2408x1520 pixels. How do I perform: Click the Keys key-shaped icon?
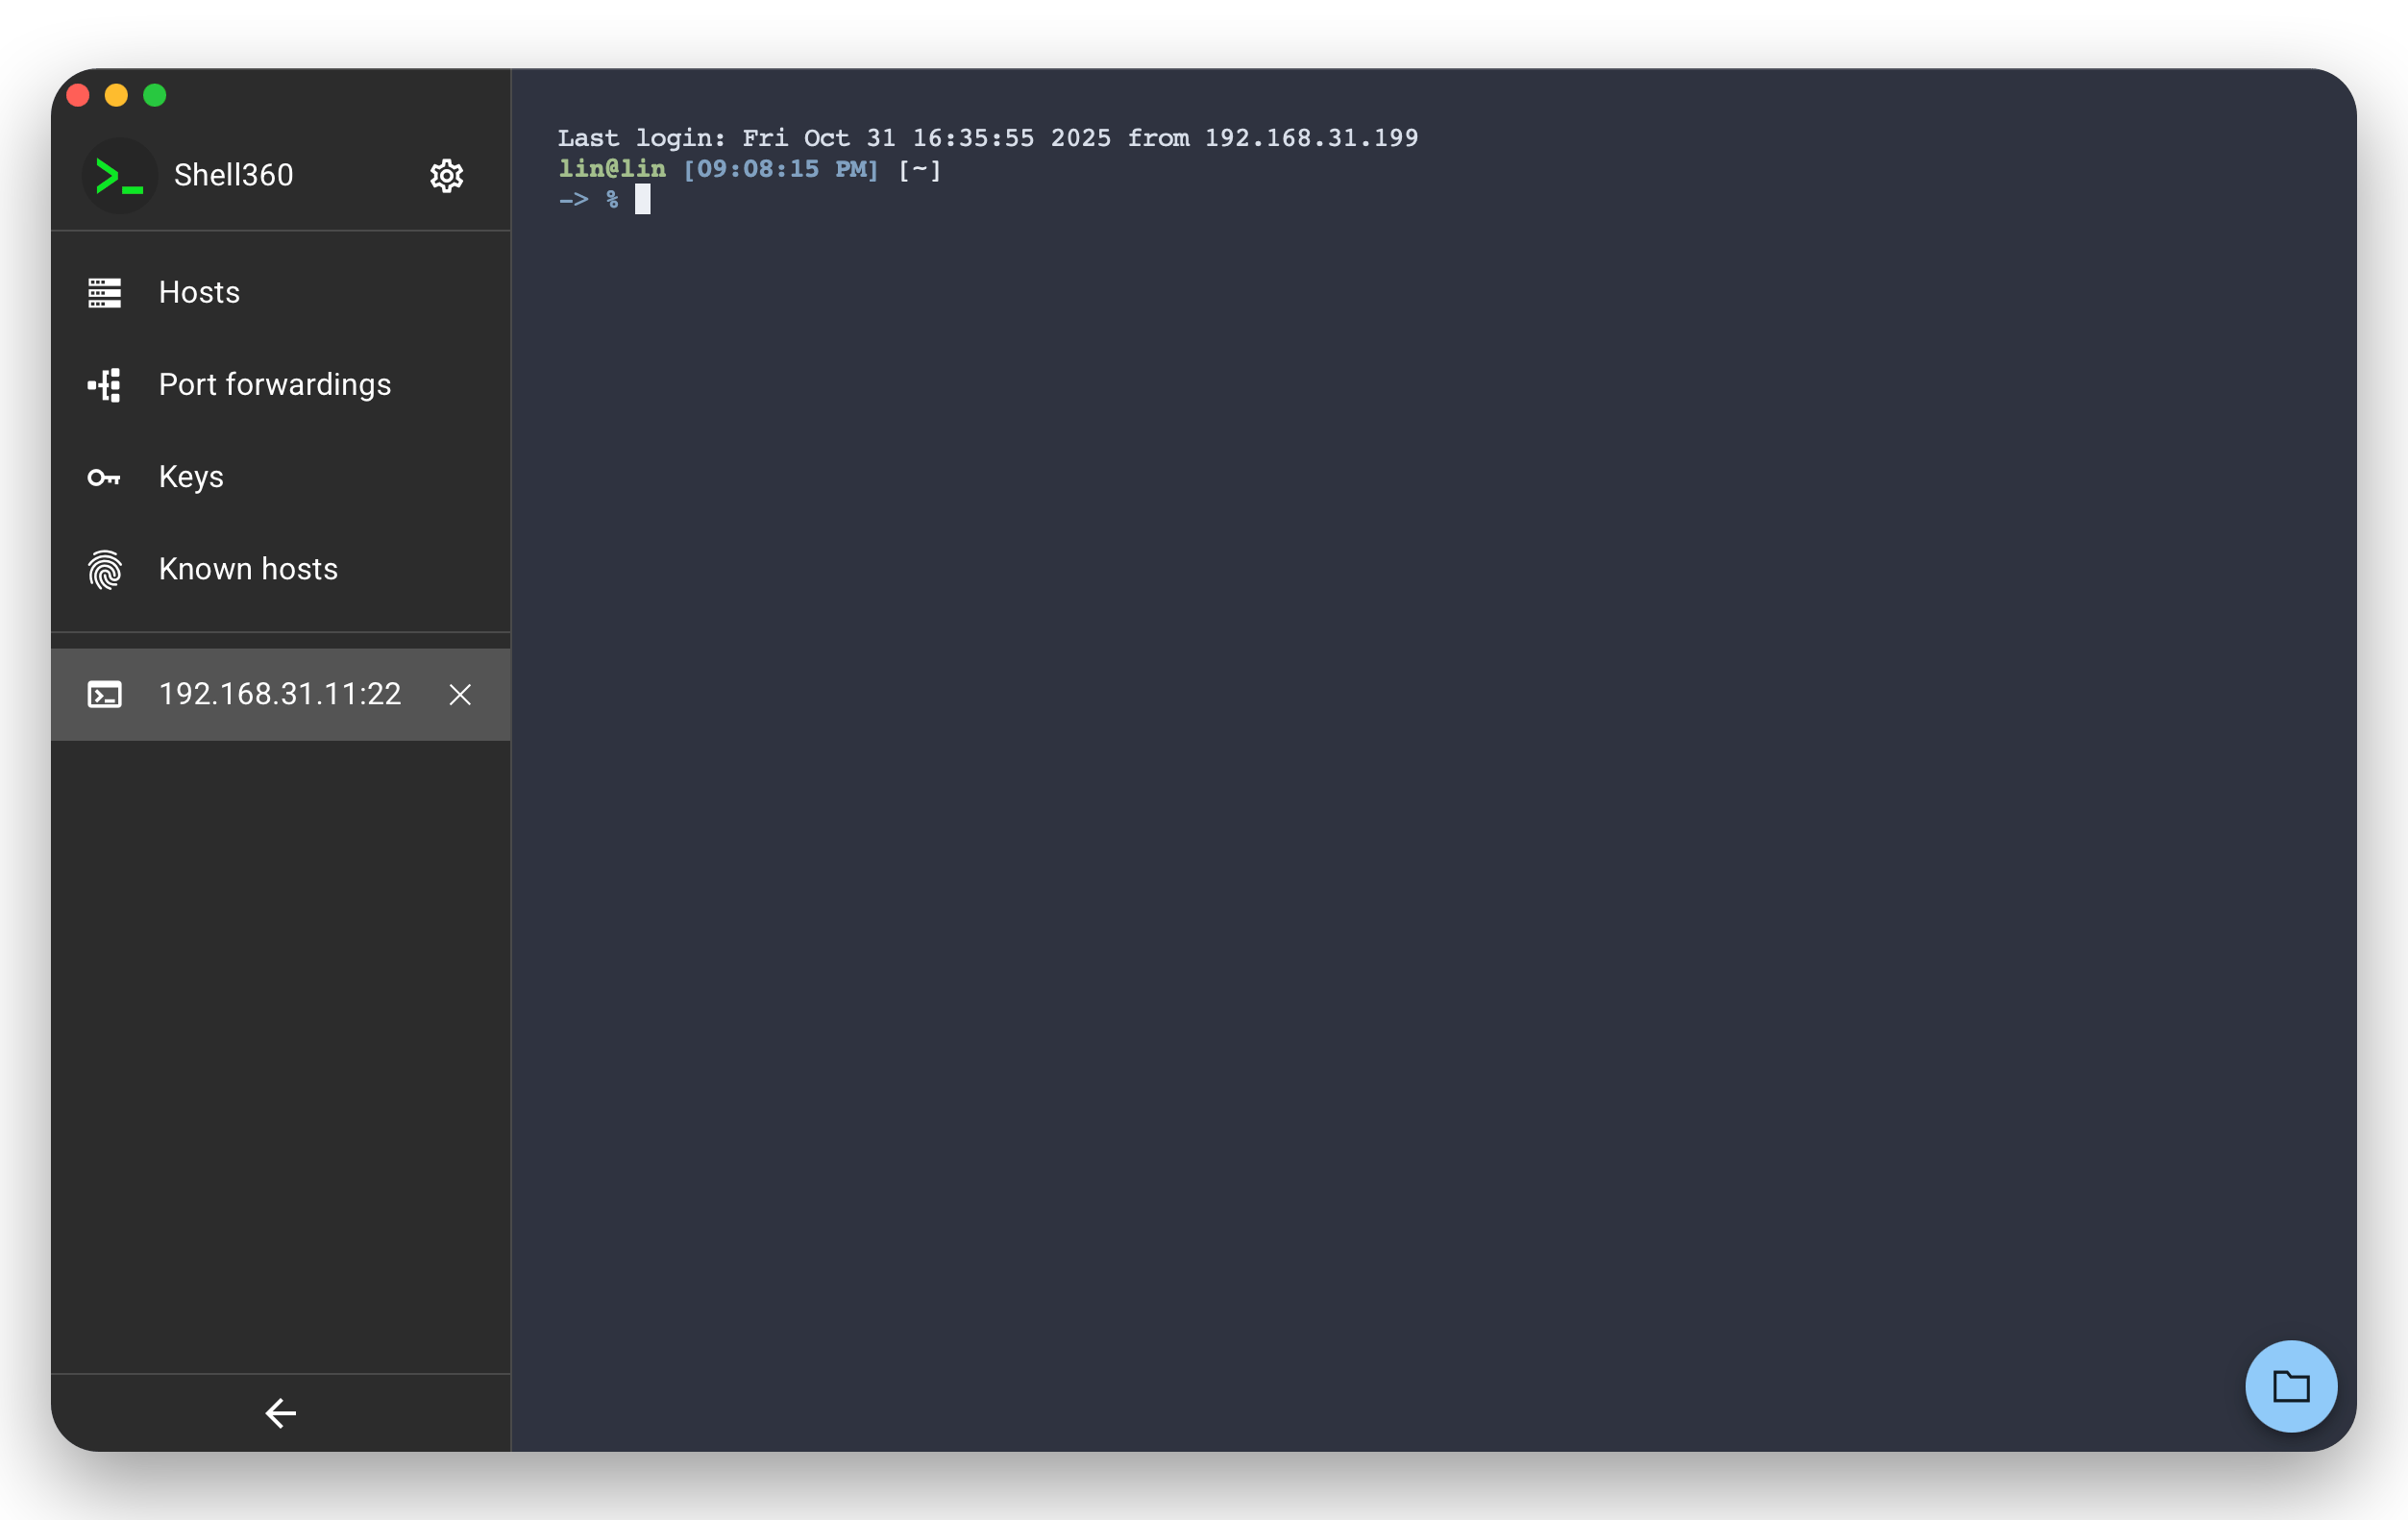(x=105, y=478)
